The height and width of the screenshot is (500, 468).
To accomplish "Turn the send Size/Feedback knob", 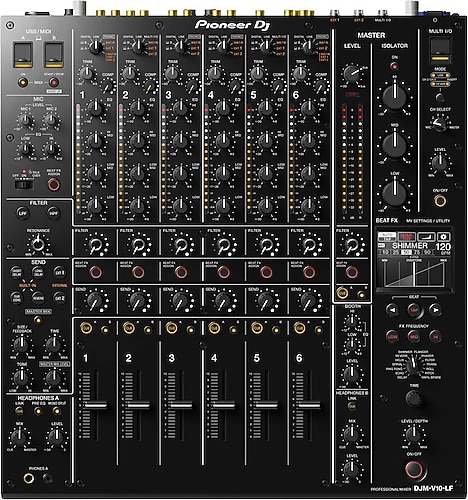I will 22,344.
